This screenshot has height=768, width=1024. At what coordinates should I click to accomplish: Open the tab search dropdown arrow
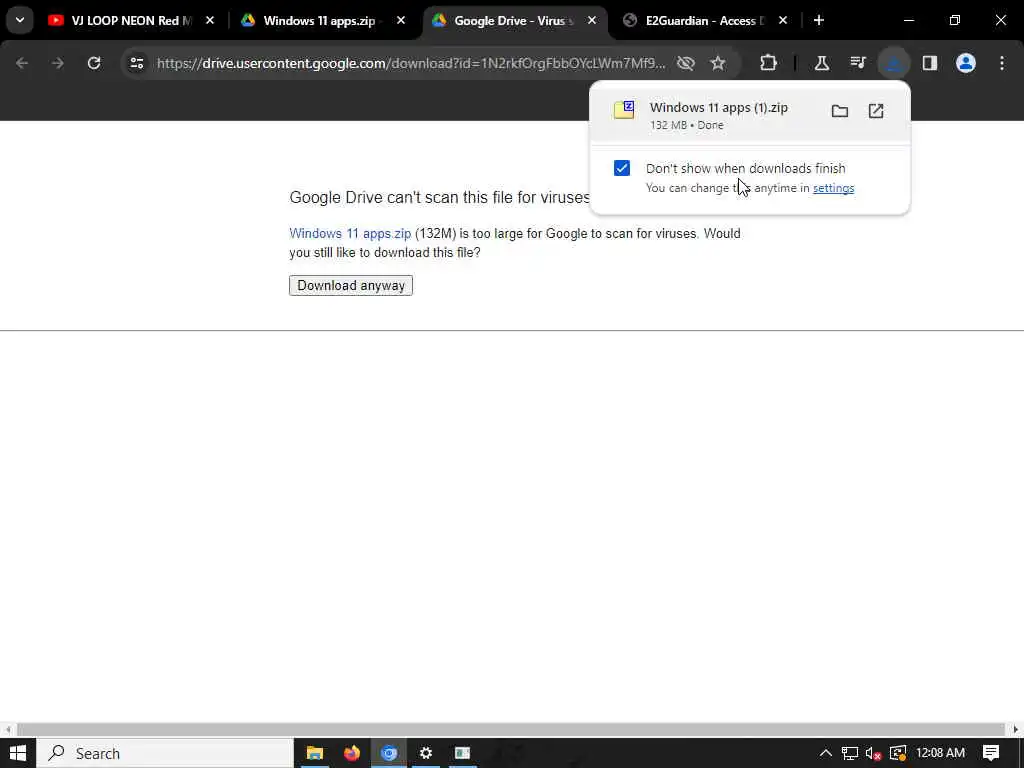(x=20, y=20)
